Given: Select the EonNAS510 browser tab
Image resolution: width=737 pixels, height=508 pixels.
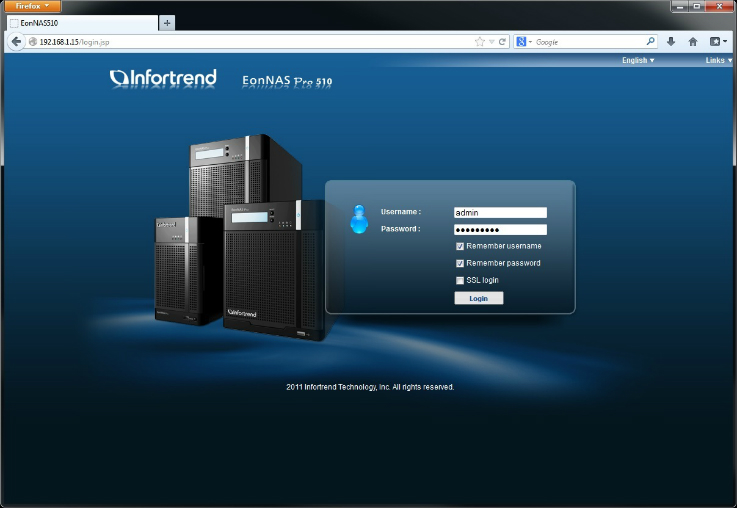Looking at the screenshot, I should [82, 23].
